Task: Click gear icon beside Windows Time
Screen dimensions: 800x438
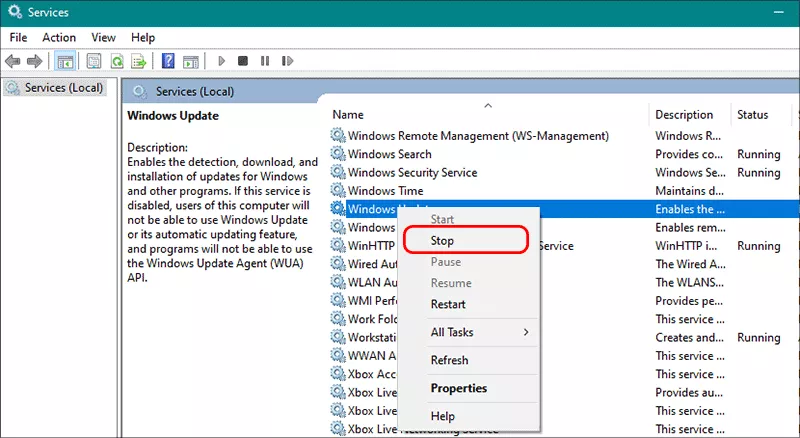Action: tap(338, 190)
